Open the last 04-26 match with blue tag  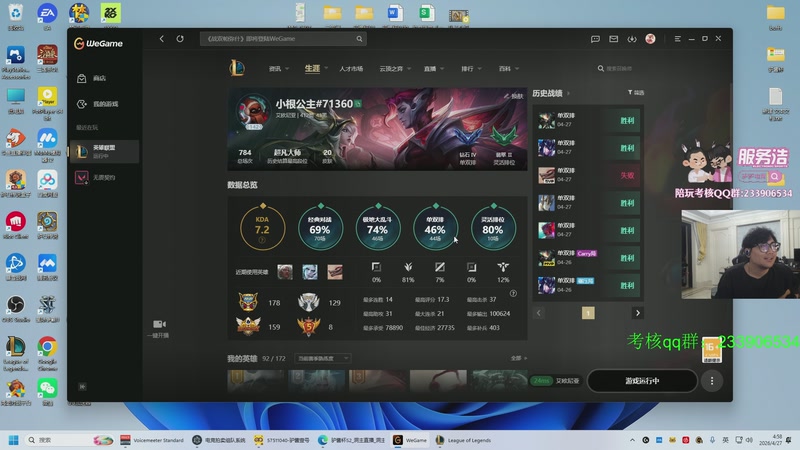(588, 286)
